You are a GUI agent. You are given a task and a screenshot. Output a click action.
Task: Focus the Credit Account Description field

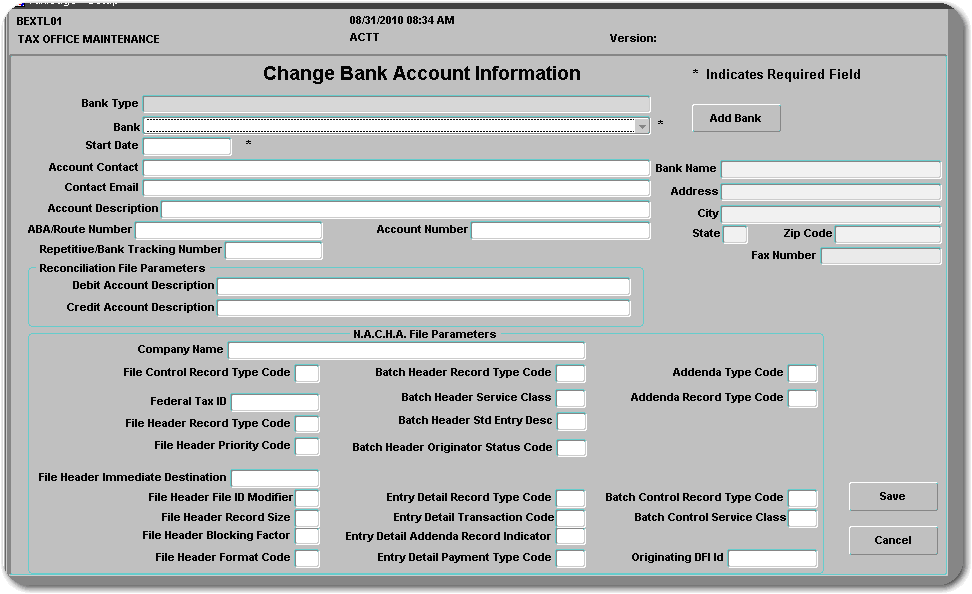pyautogui.click(x=423, y=308)
